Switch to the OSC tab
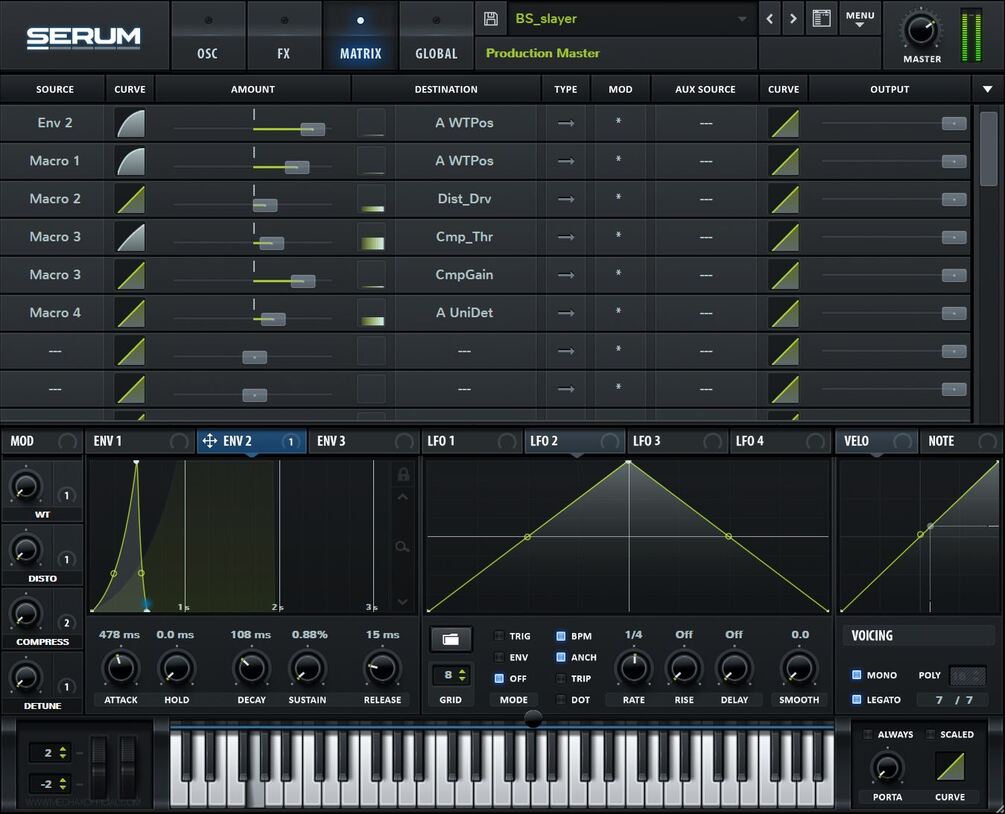 click(x=207, y=36)
